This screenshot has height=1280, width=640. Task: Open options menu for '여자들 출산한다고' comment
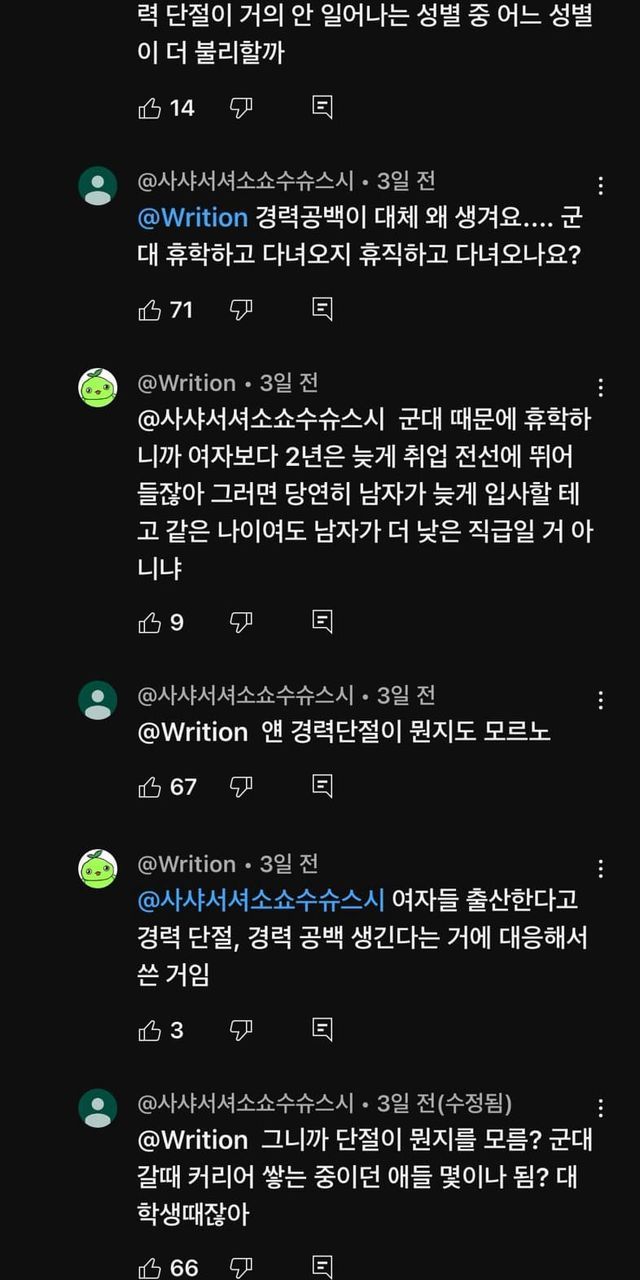pyautogui.click(x=600, y=869)
